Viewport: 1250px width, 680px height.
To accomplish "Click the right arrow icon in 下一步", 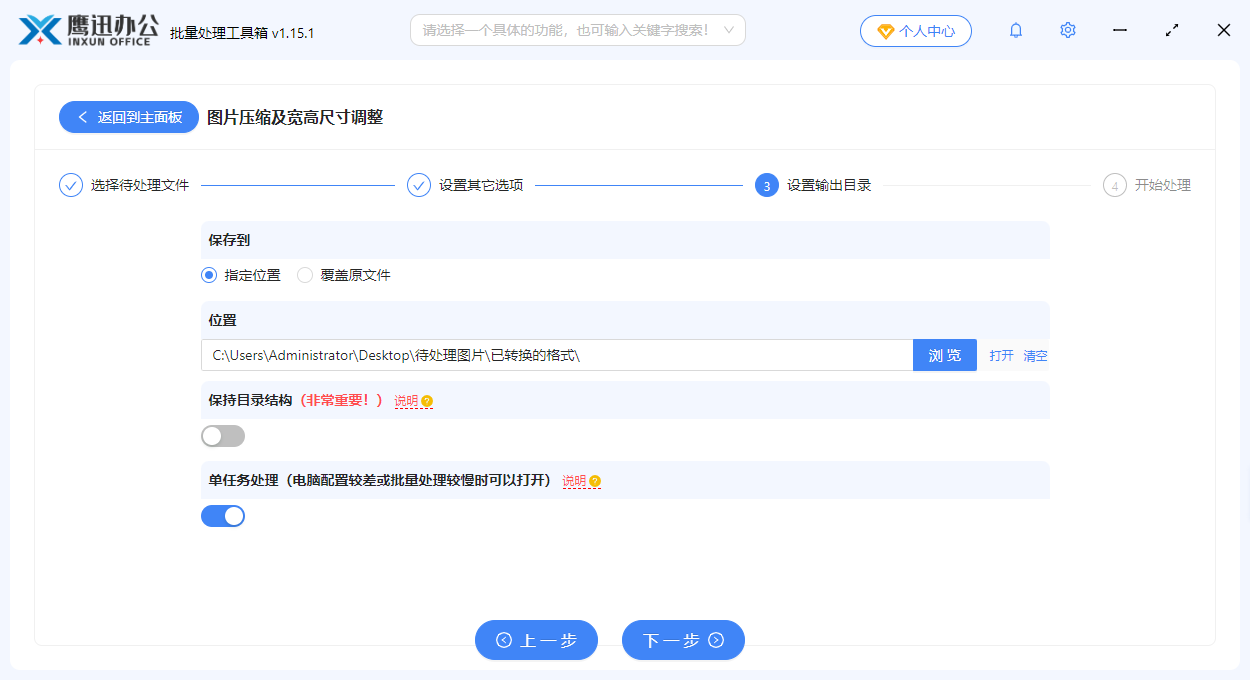I will coord(716,640).
